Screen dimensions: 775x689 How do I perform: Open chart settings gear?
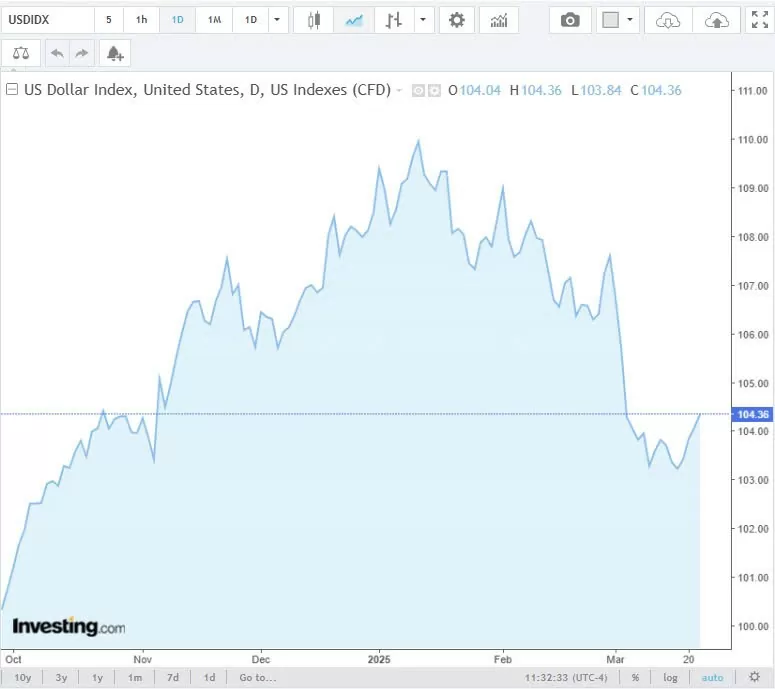pyautogui.click(x=457, y=20)
